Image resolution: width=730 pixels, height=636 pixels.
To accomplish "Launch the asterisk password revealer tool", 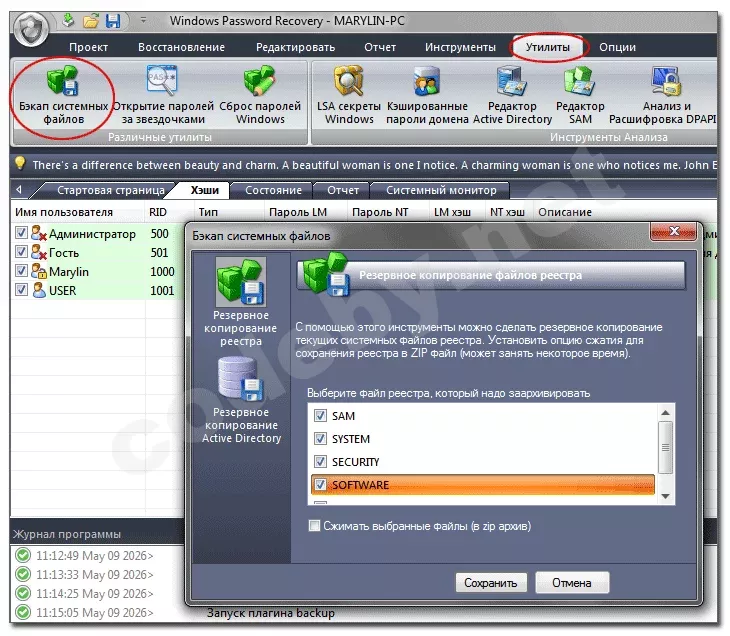I will pos(162,80).
